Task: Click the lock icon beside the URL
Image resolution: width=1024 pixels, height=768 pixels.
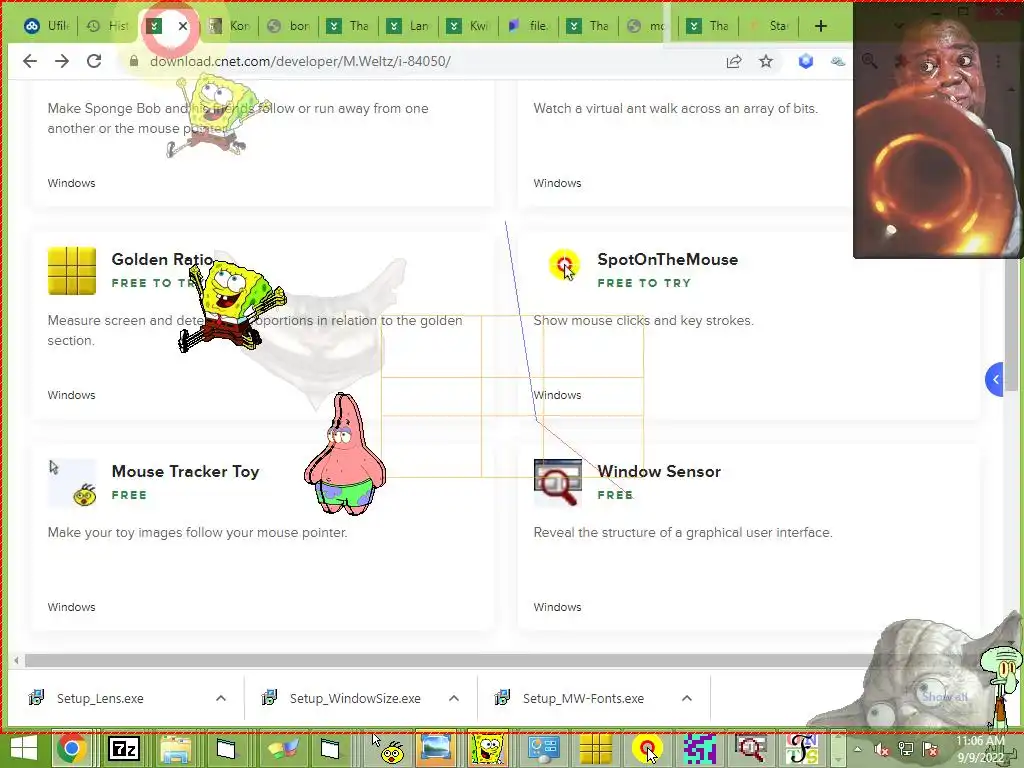Action: point(134,61)
